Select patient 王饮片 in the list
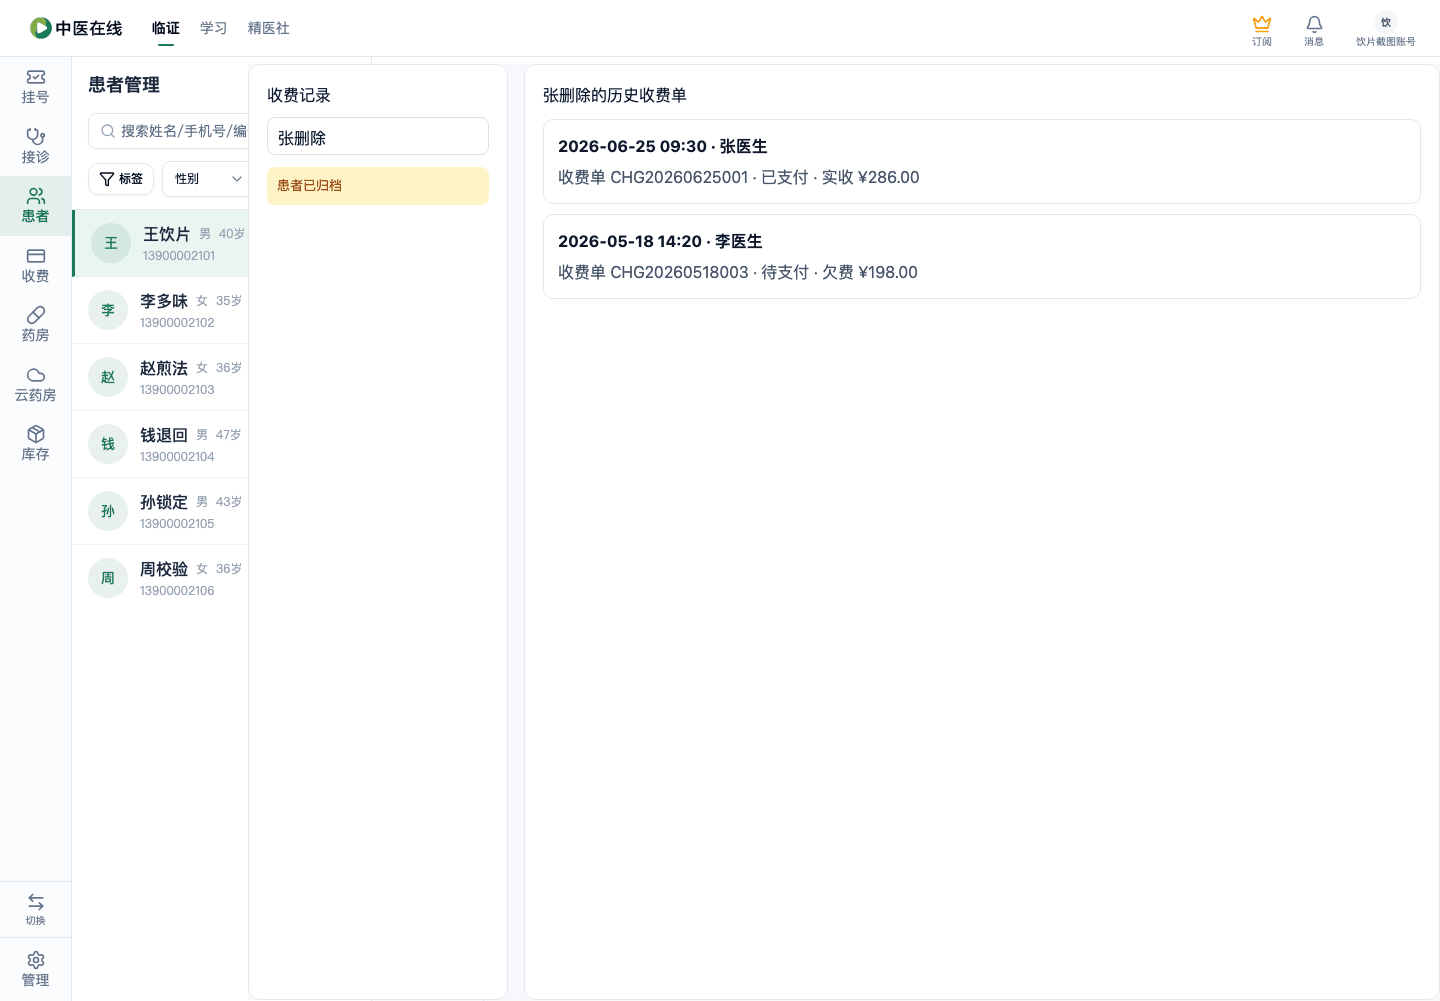This screenshot has width=1440, height=1001. pyautogui.click(x=160, y=243)
